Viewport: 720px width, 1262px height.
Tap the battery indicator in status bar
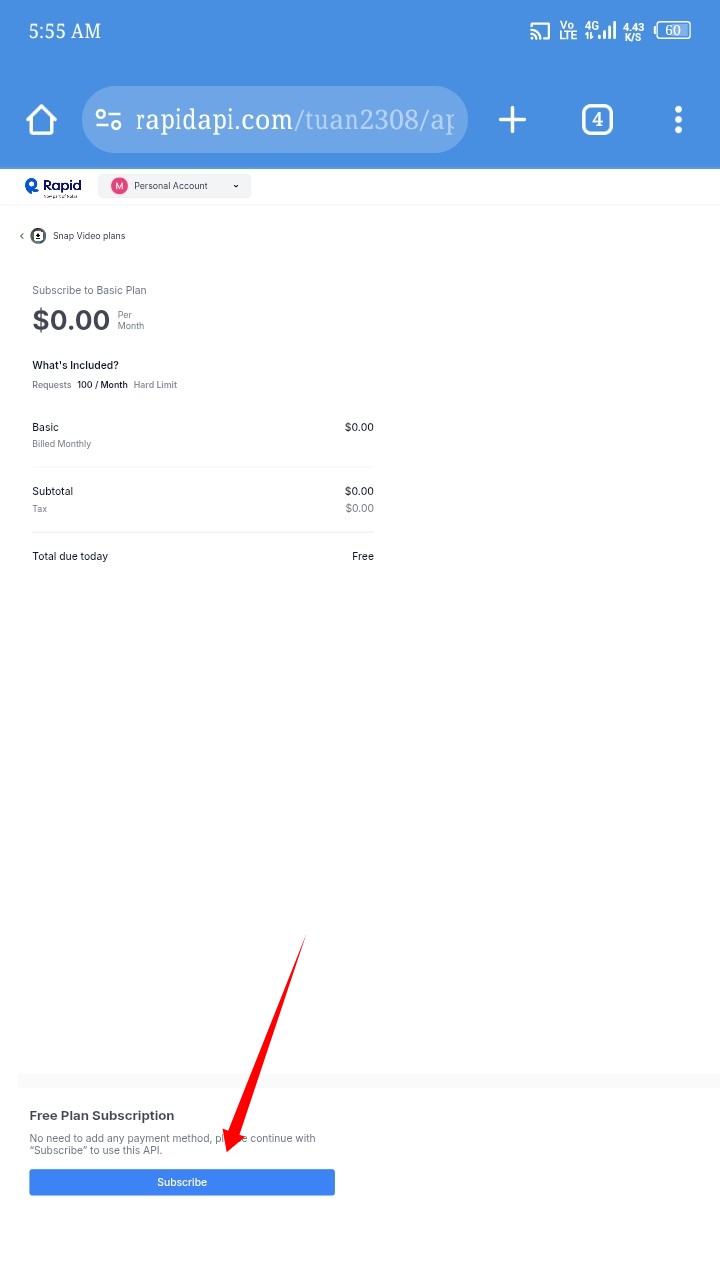tap(672, 31)
